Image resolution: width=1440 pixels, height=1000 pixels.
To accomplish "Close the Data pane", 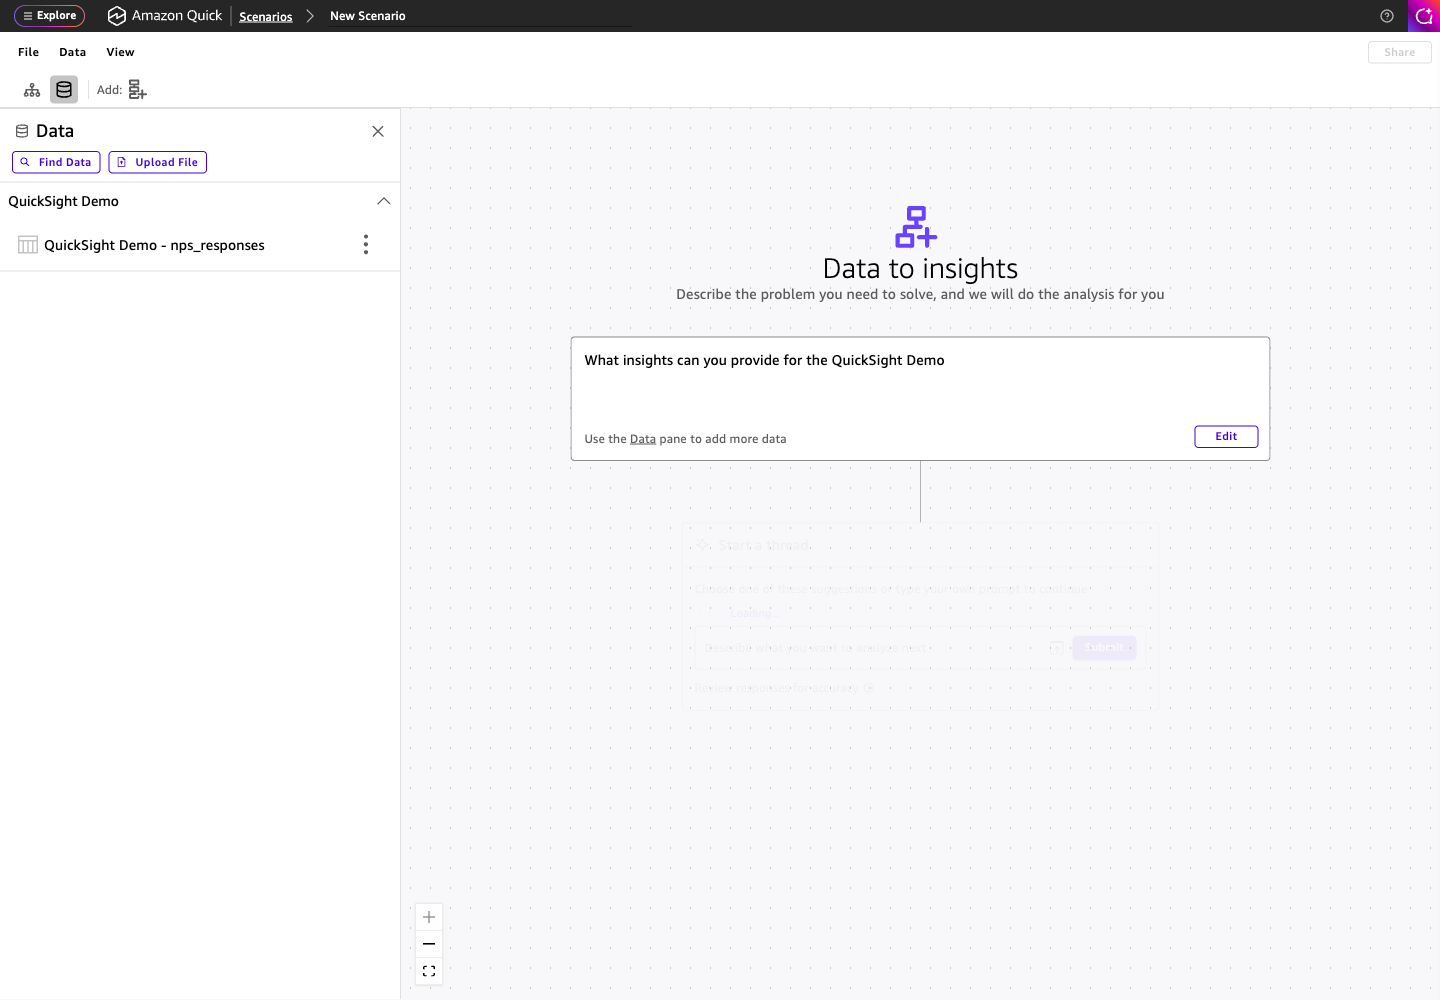I will tap(378, 131).
